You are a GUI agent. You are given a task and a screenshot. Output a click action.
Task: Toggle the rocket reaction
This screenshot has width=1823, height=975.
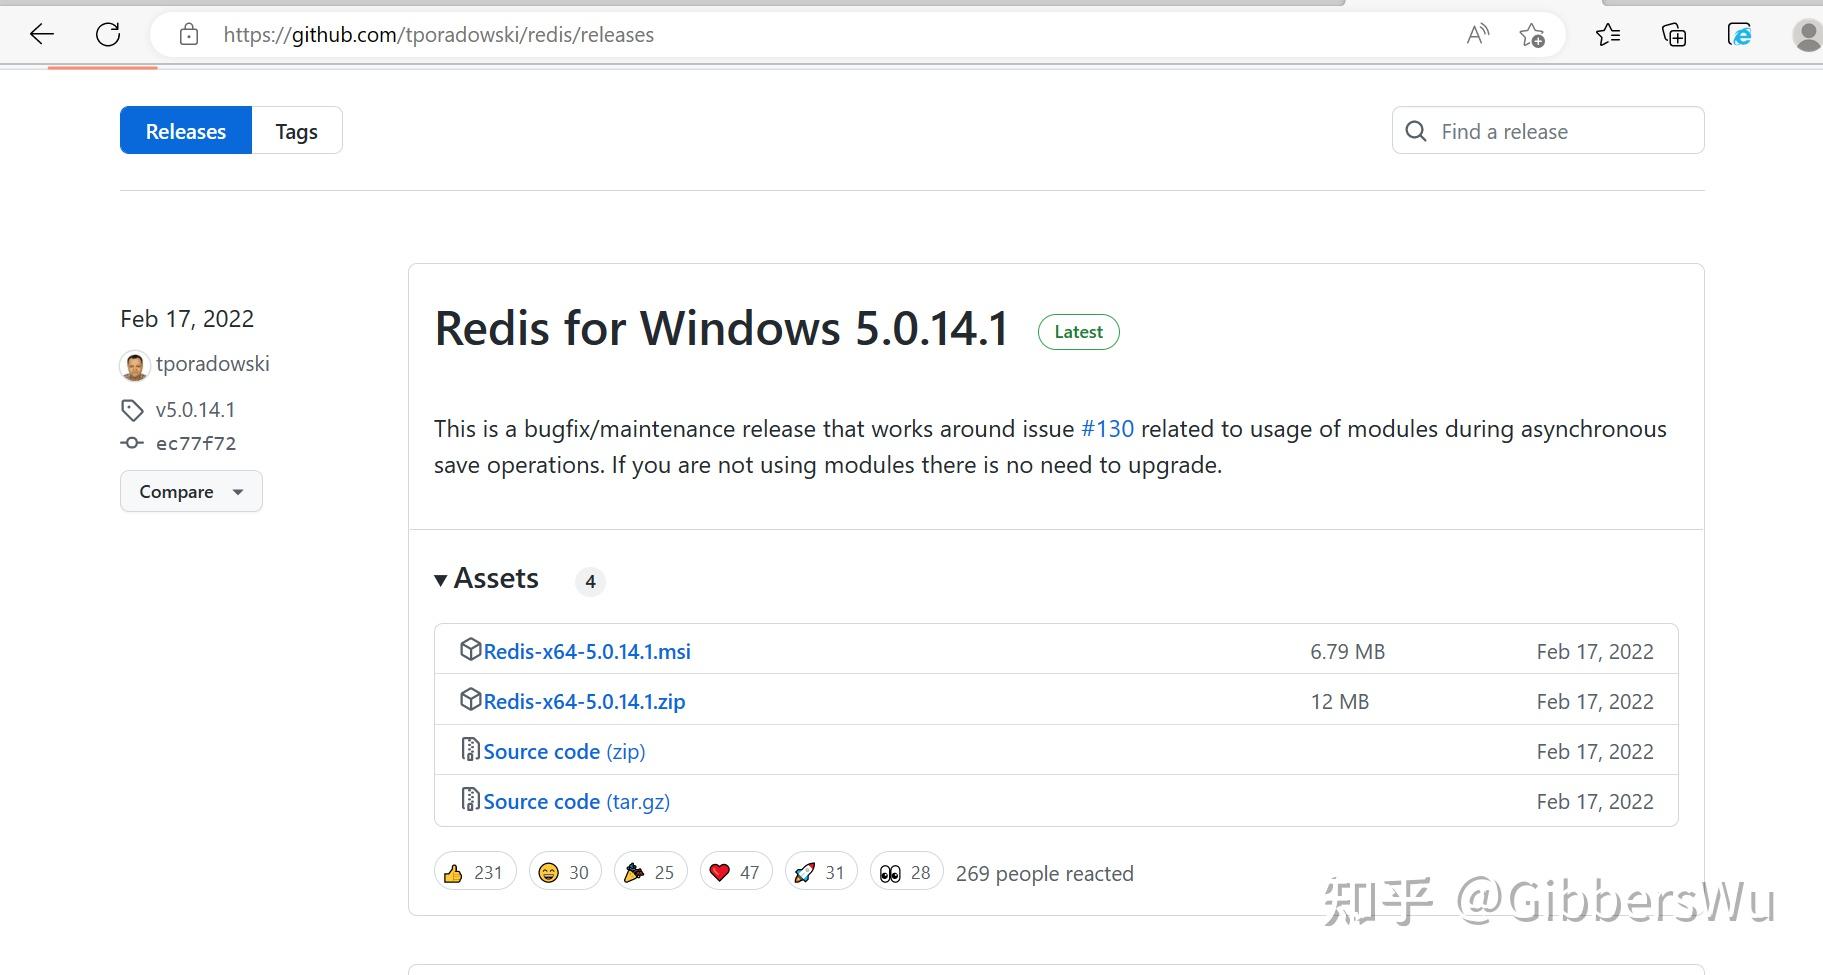pyautogui.click(x=820, y=871)
